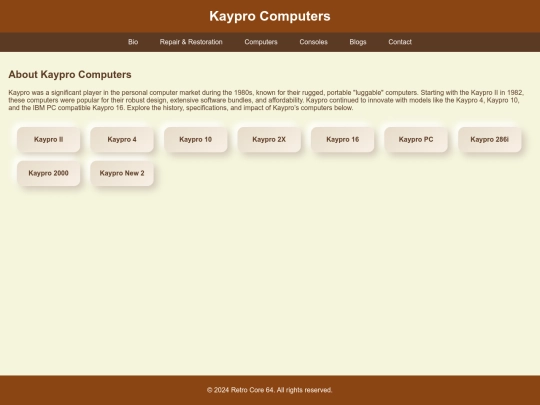This screenshot has width=540, height=405.
Task: Open the Kaypro 4 model card
Action: (122, 139)
